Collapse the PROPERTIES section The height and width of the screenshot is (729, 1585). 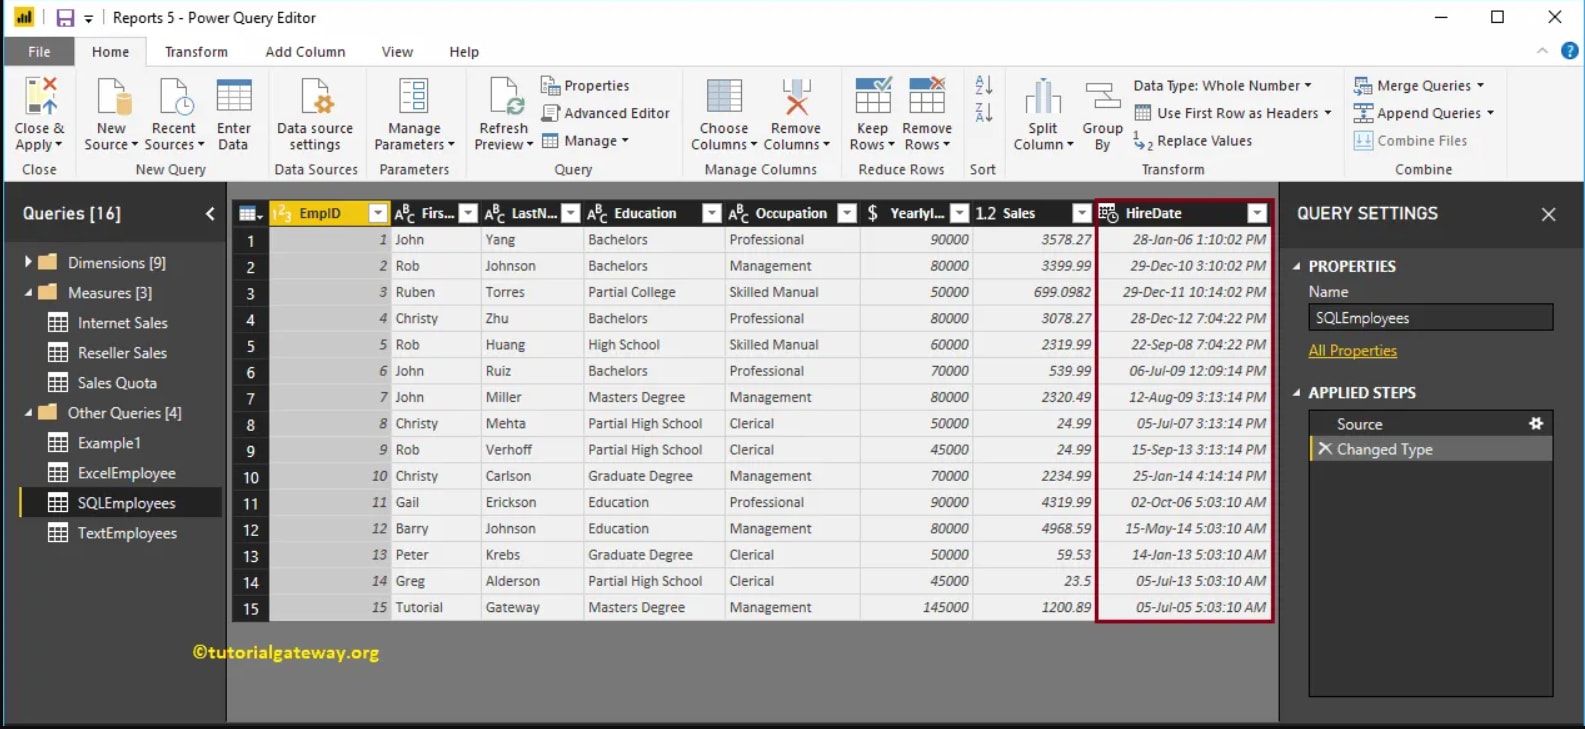coord(1297,266)
